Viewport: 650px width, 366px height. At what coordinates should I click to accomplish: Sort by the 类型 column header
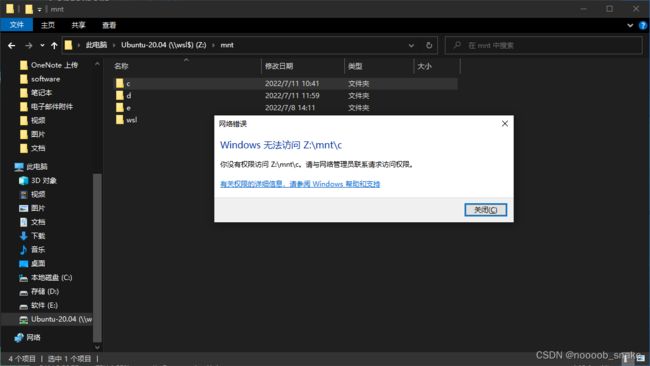click(355, 66)
